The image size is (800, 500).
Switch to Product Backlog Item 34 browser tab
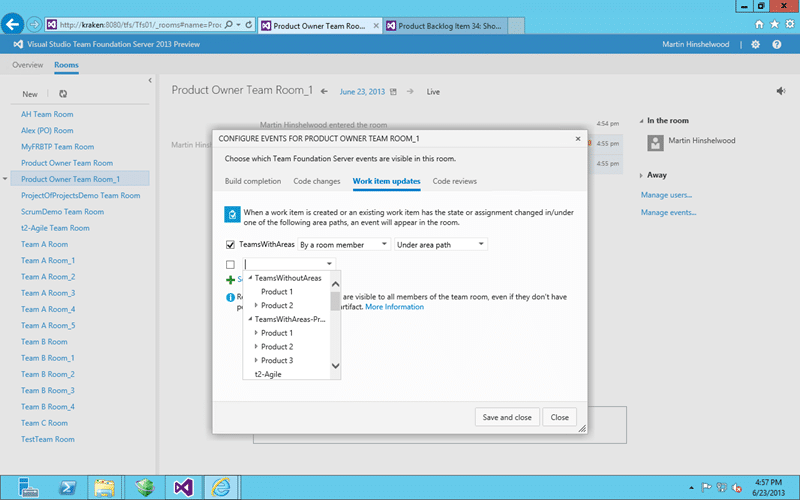tap(445, 26)
